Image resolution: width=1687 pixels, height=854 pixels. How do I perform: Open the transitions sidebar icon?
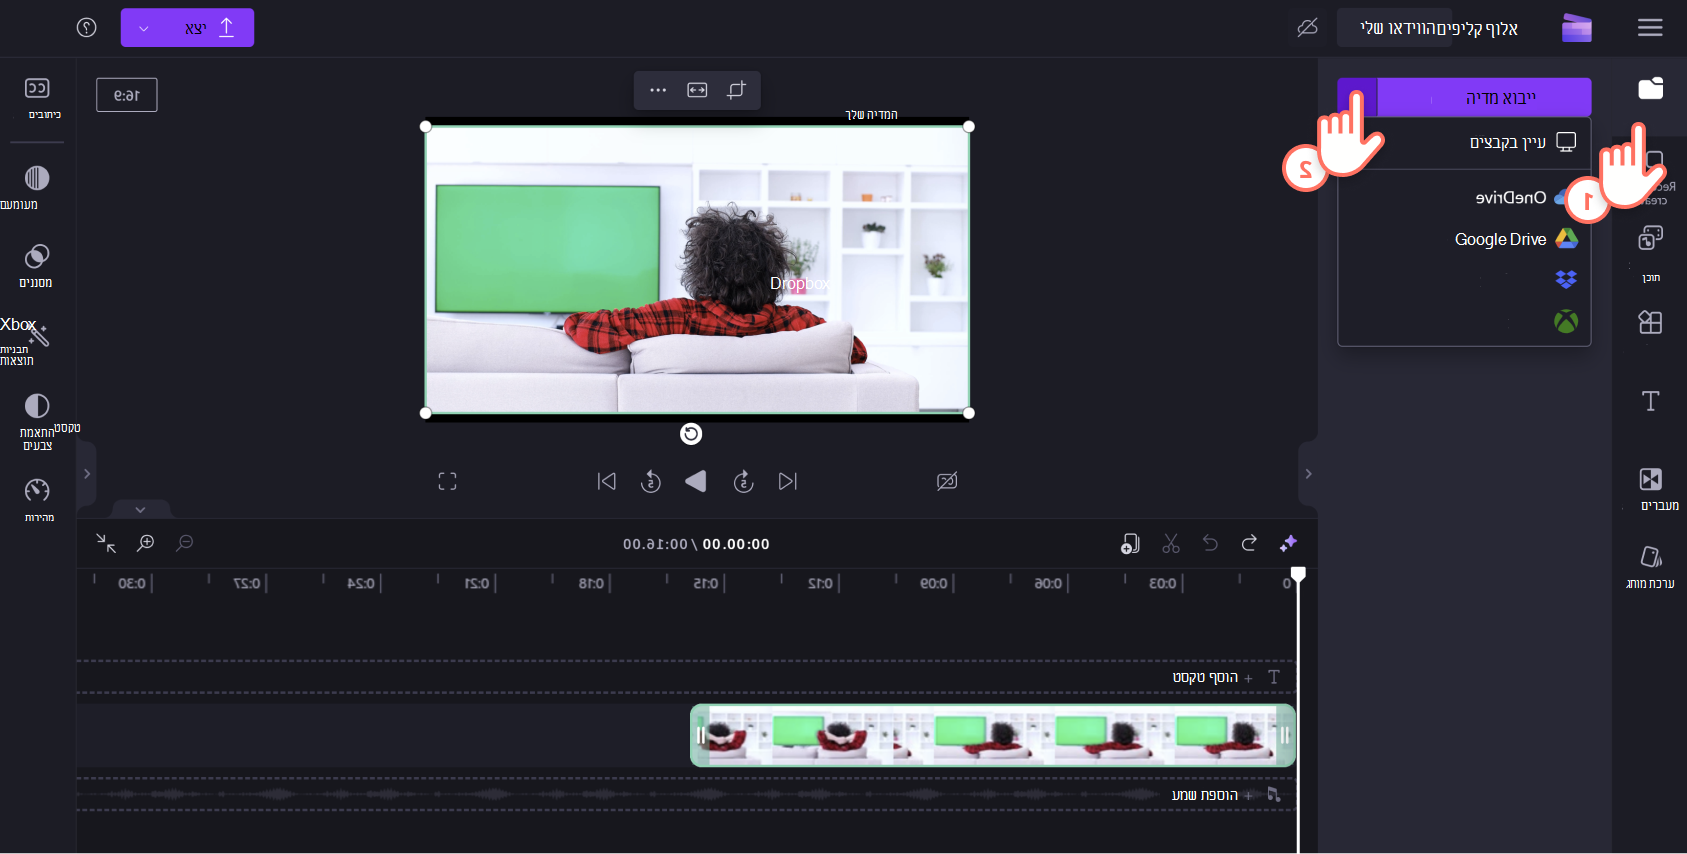(x=1651, y=479)
